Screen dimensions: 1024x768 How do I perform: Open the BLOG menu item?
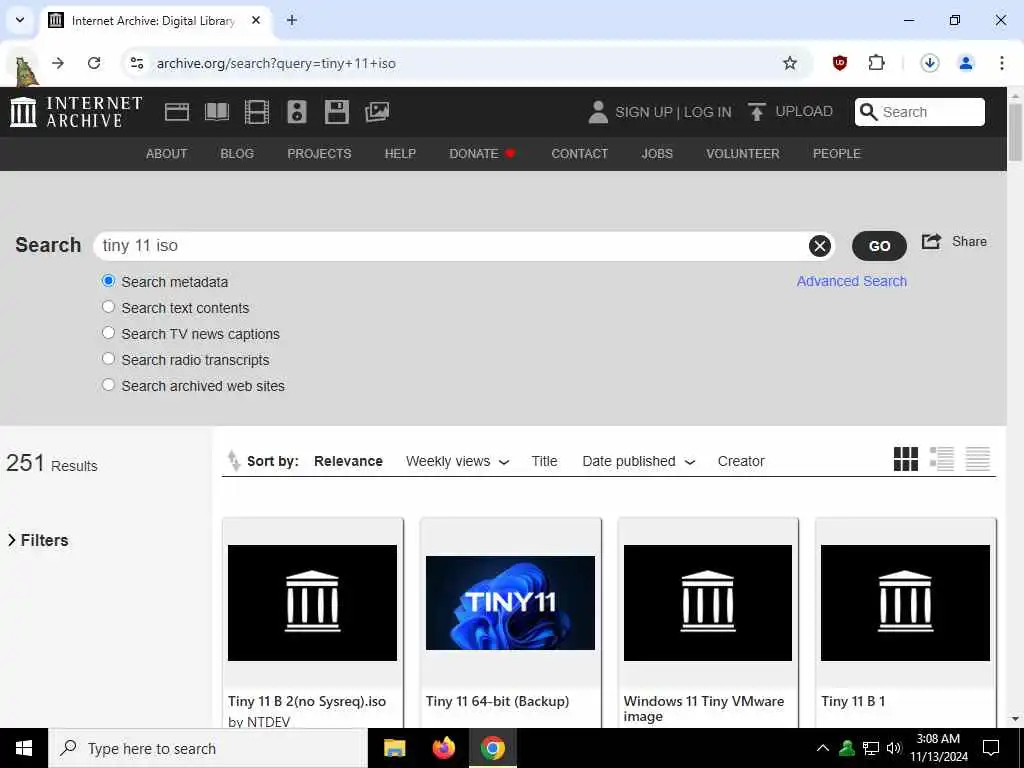coord(237,153)
